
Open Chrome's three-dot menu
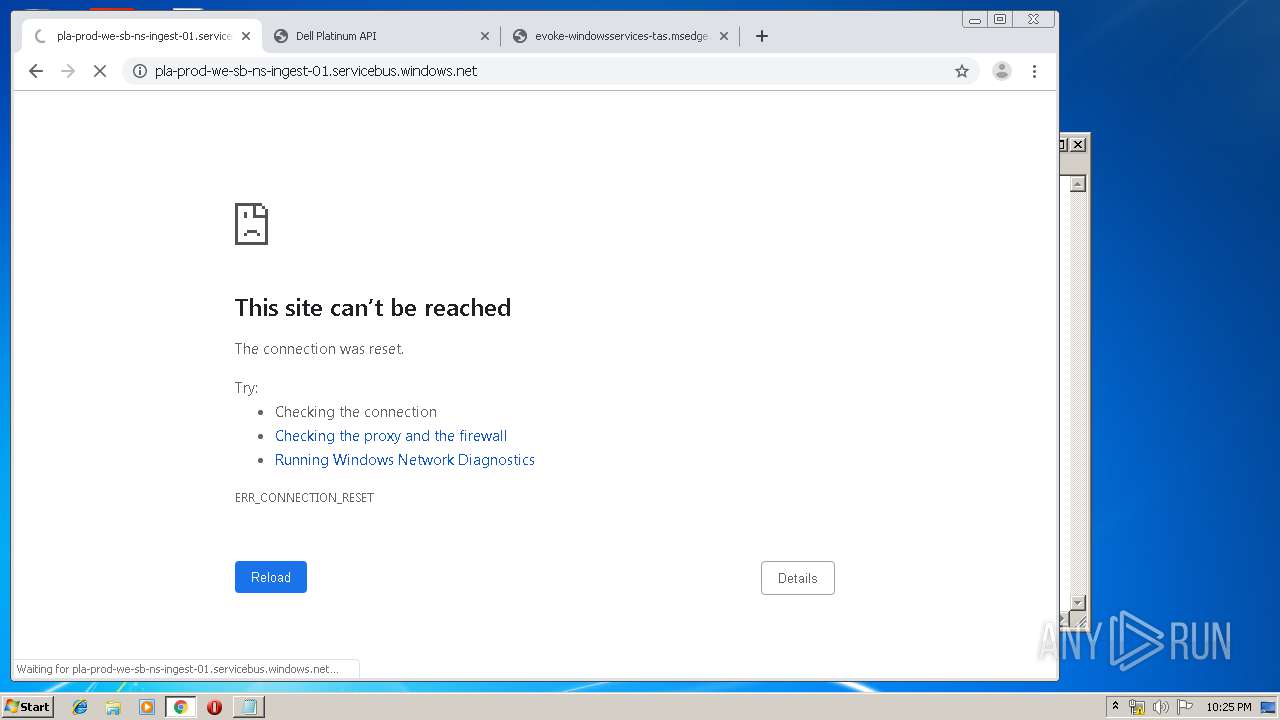tap(1034, 71)
